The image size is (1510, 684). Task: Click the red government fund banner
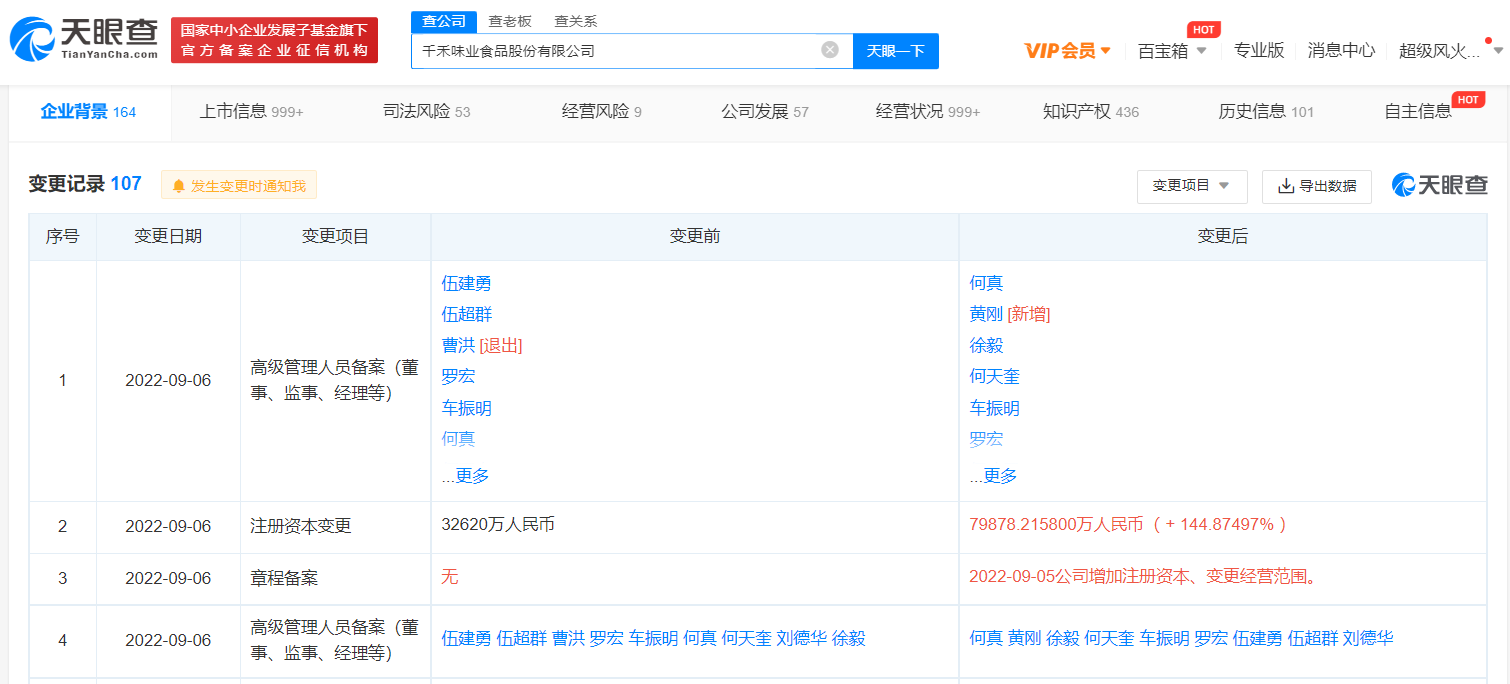click(274, 40)
